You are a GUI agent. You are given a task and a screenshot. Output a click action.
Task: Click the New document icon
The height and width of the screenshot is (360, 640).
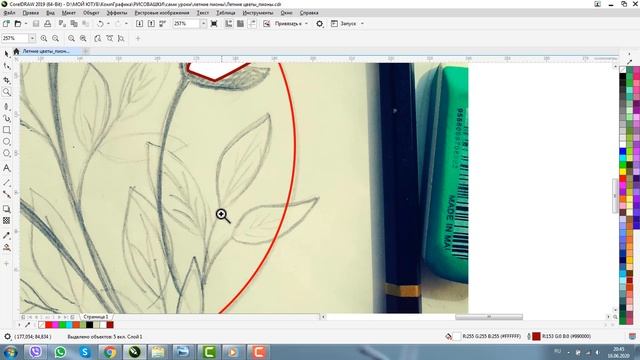7,24
